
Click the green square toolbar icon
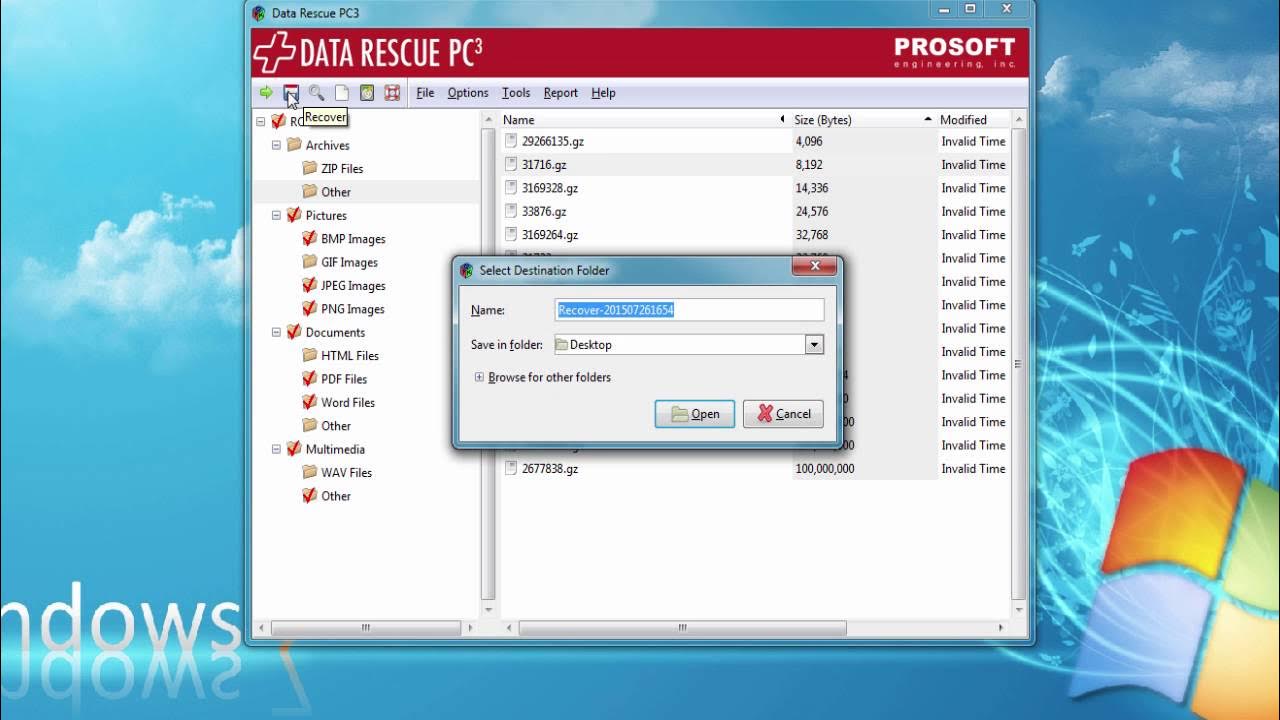367,93
